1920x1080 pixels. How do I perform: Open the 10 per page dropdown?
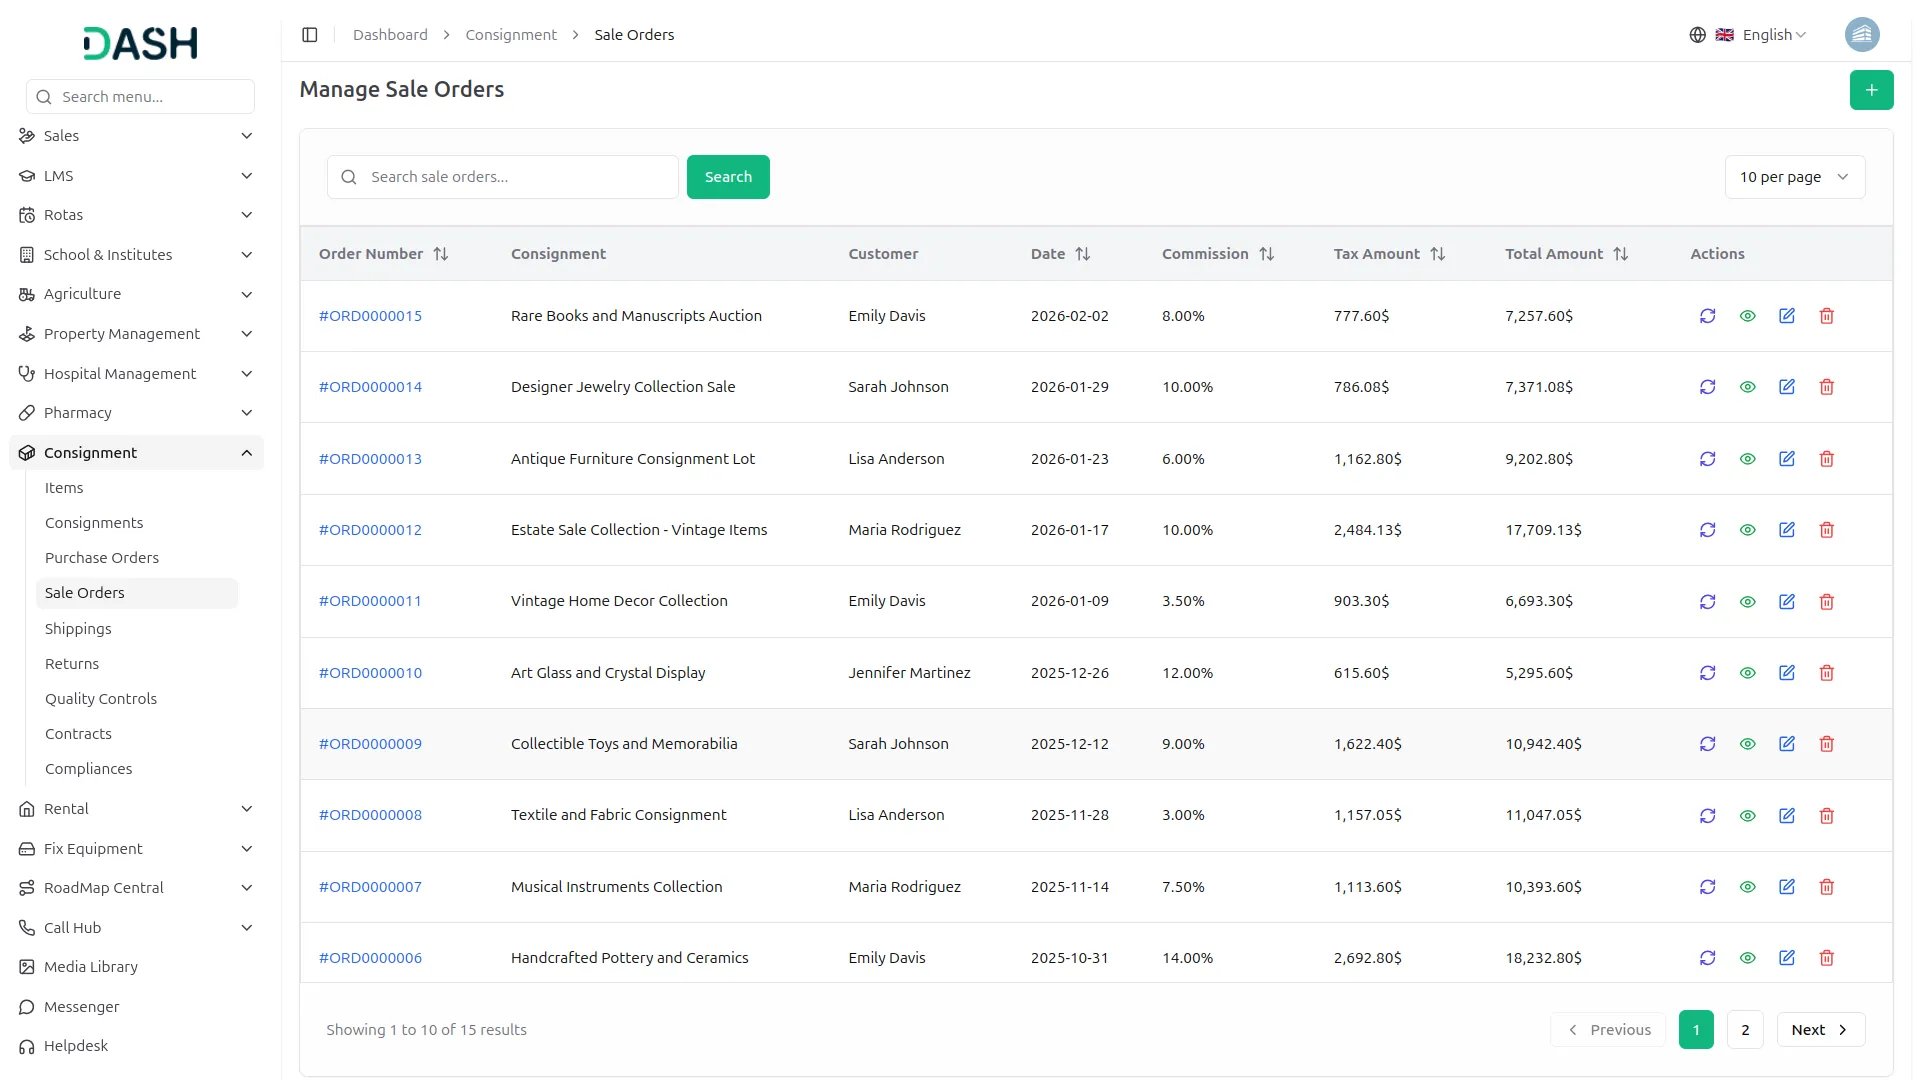(1794, 177)
